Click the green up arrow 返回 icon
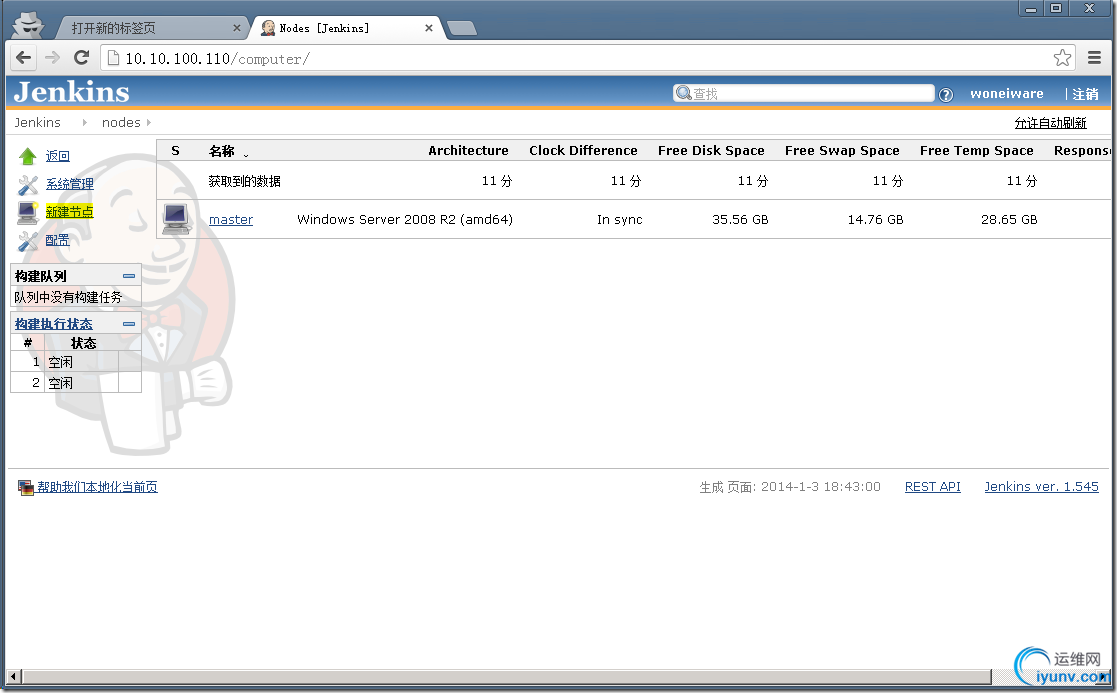1117x693 pixels. pyautogui.click(x=28, y=156)
